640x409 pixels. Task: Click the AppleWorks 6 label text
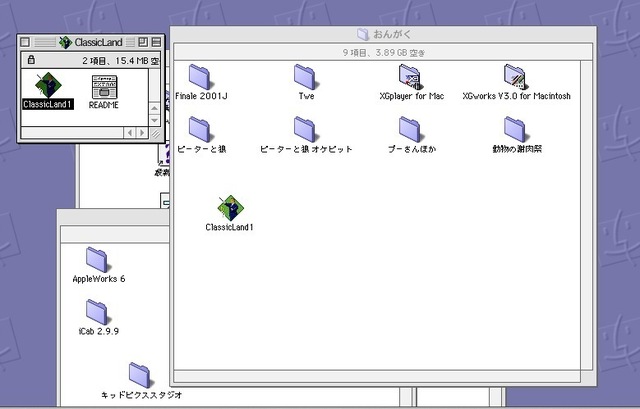tap(99, 279)
